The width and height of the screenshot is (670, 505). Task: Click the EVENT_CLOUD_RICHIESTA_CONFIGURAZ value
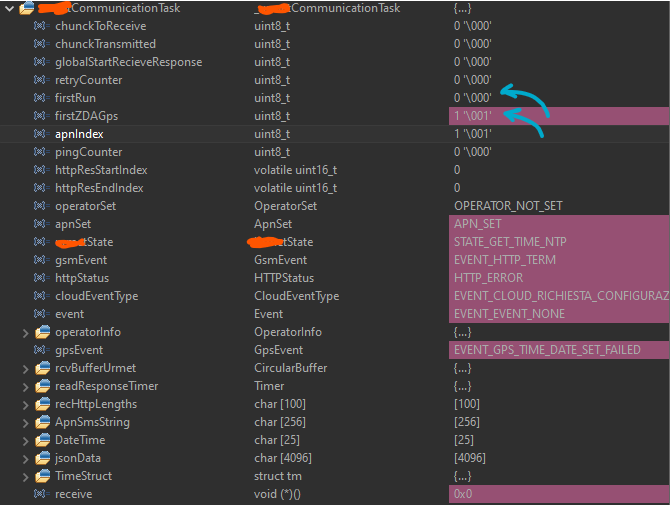(x=561, y=296)
